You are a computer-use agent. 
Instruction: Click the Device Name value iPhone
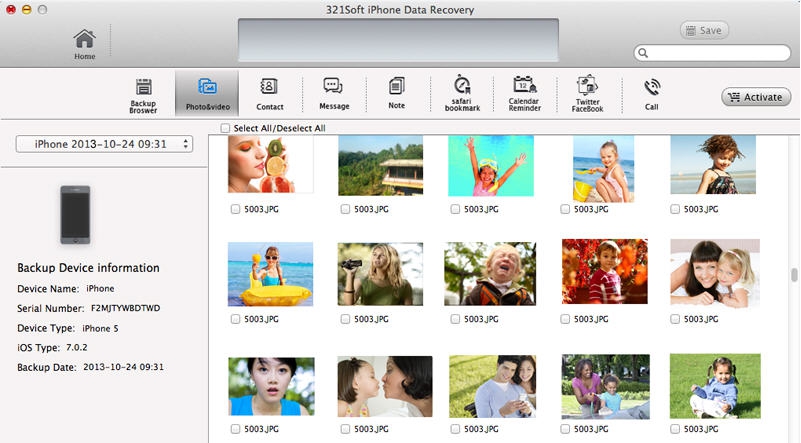coord(100,288)
